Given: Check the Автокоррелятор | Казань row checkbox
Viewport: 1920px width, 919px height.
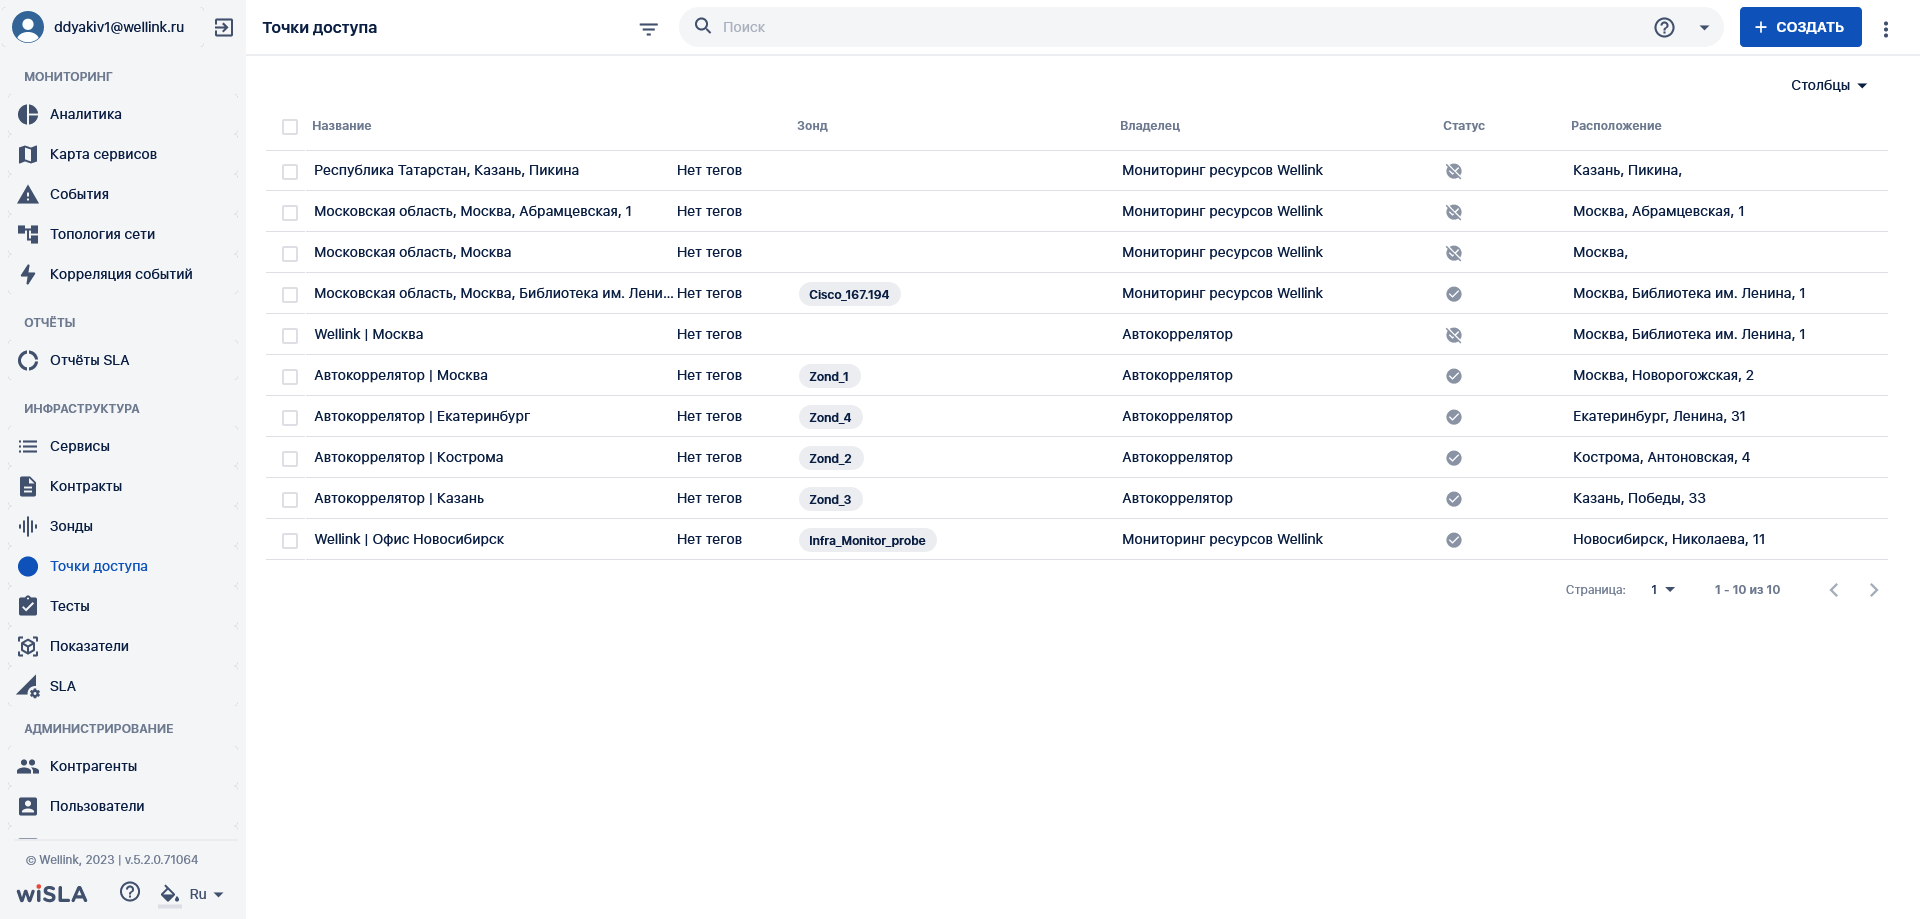Looking at the screenshot, I should (290, 500).
